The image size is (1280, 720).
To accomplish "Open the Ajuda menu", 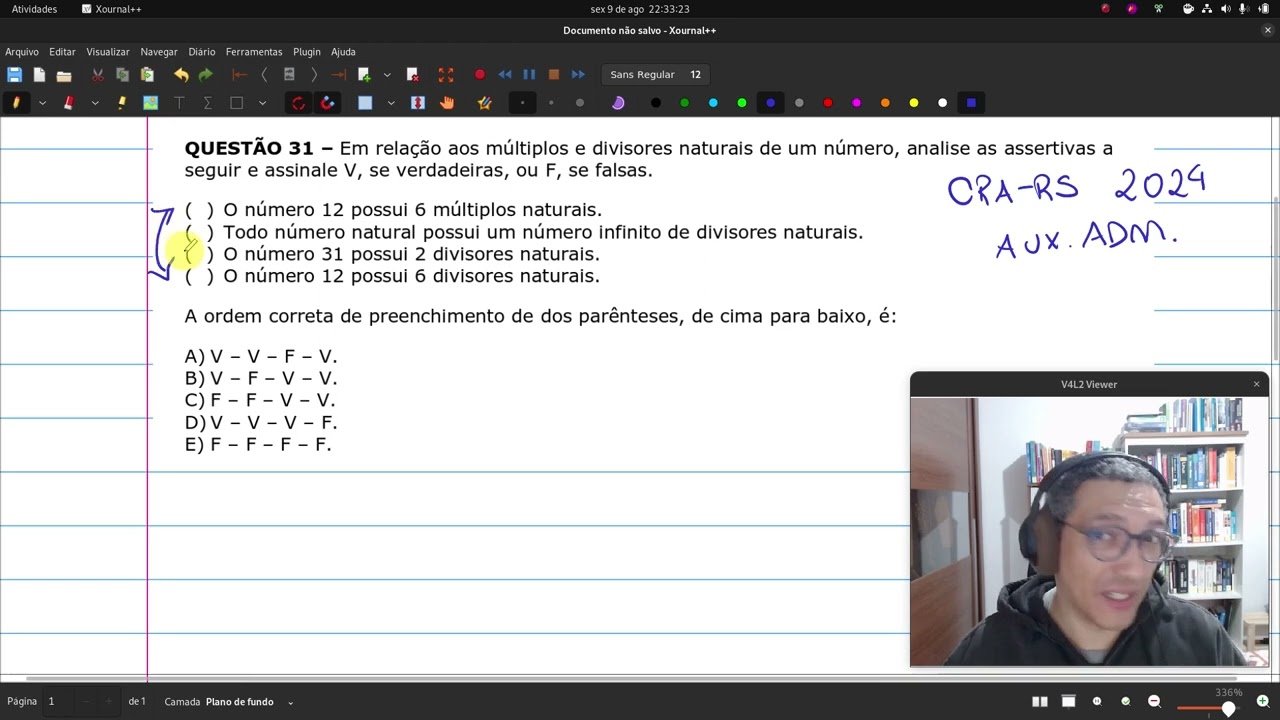I will coord(343,52).
